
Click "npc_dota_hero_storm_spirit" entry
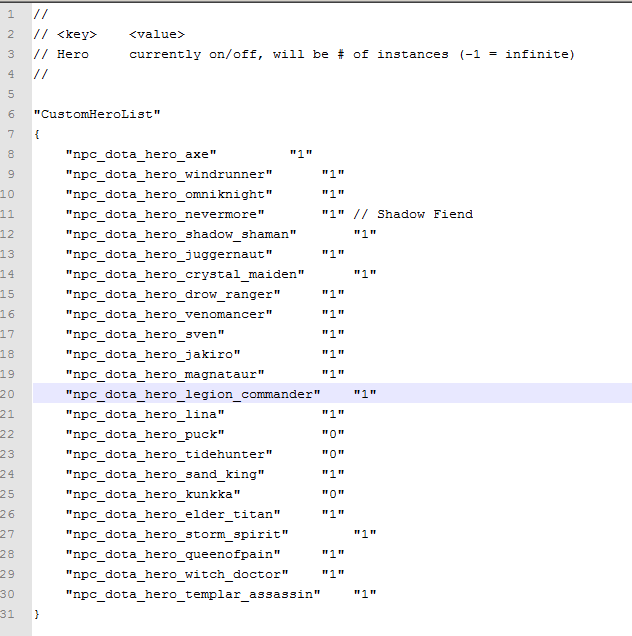click(177, 534)
